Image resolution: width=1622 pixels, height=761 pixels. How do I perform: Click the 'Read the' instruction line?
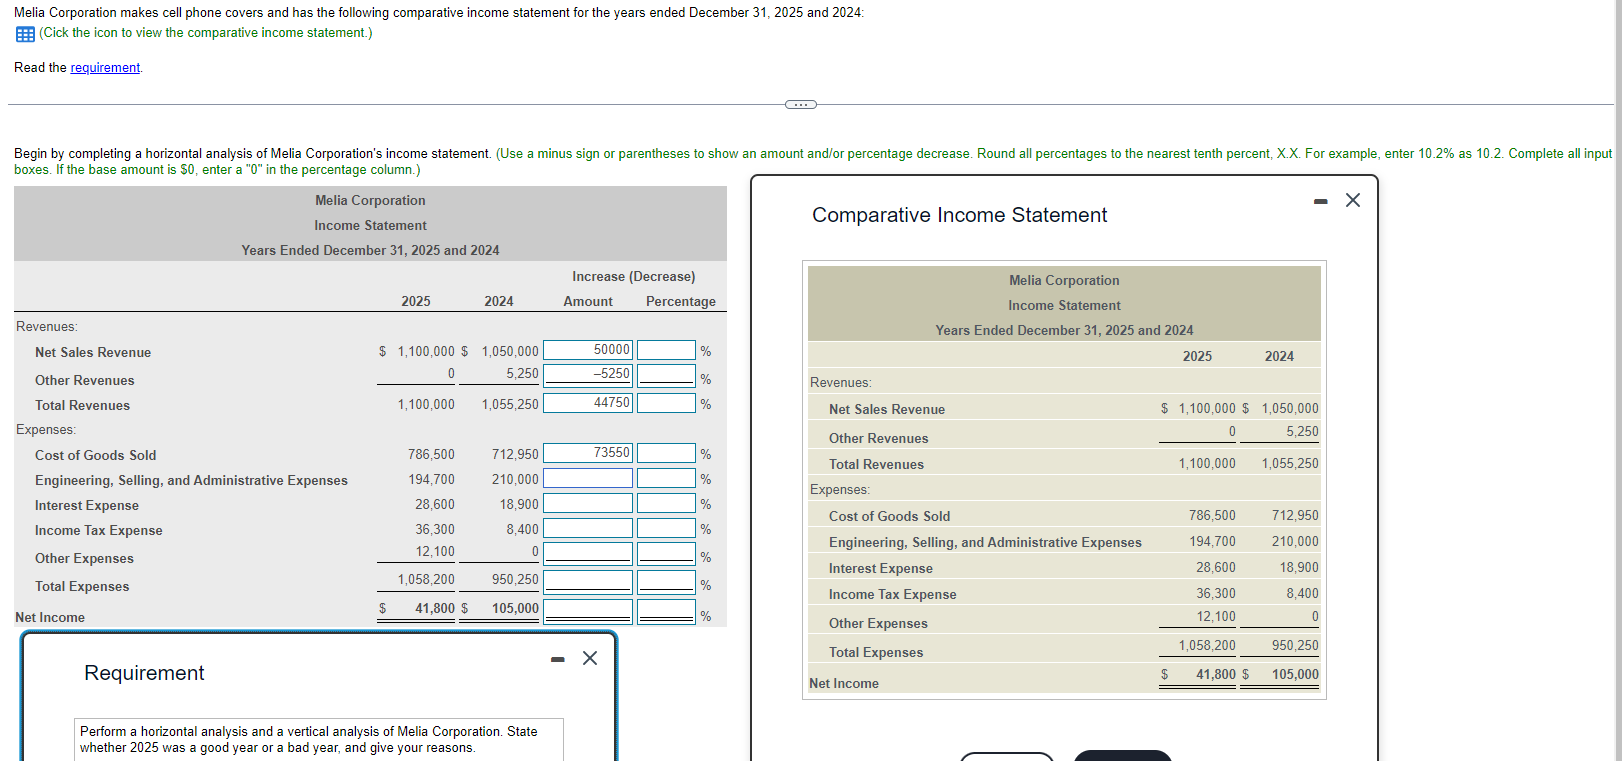[x=78, y=68]
